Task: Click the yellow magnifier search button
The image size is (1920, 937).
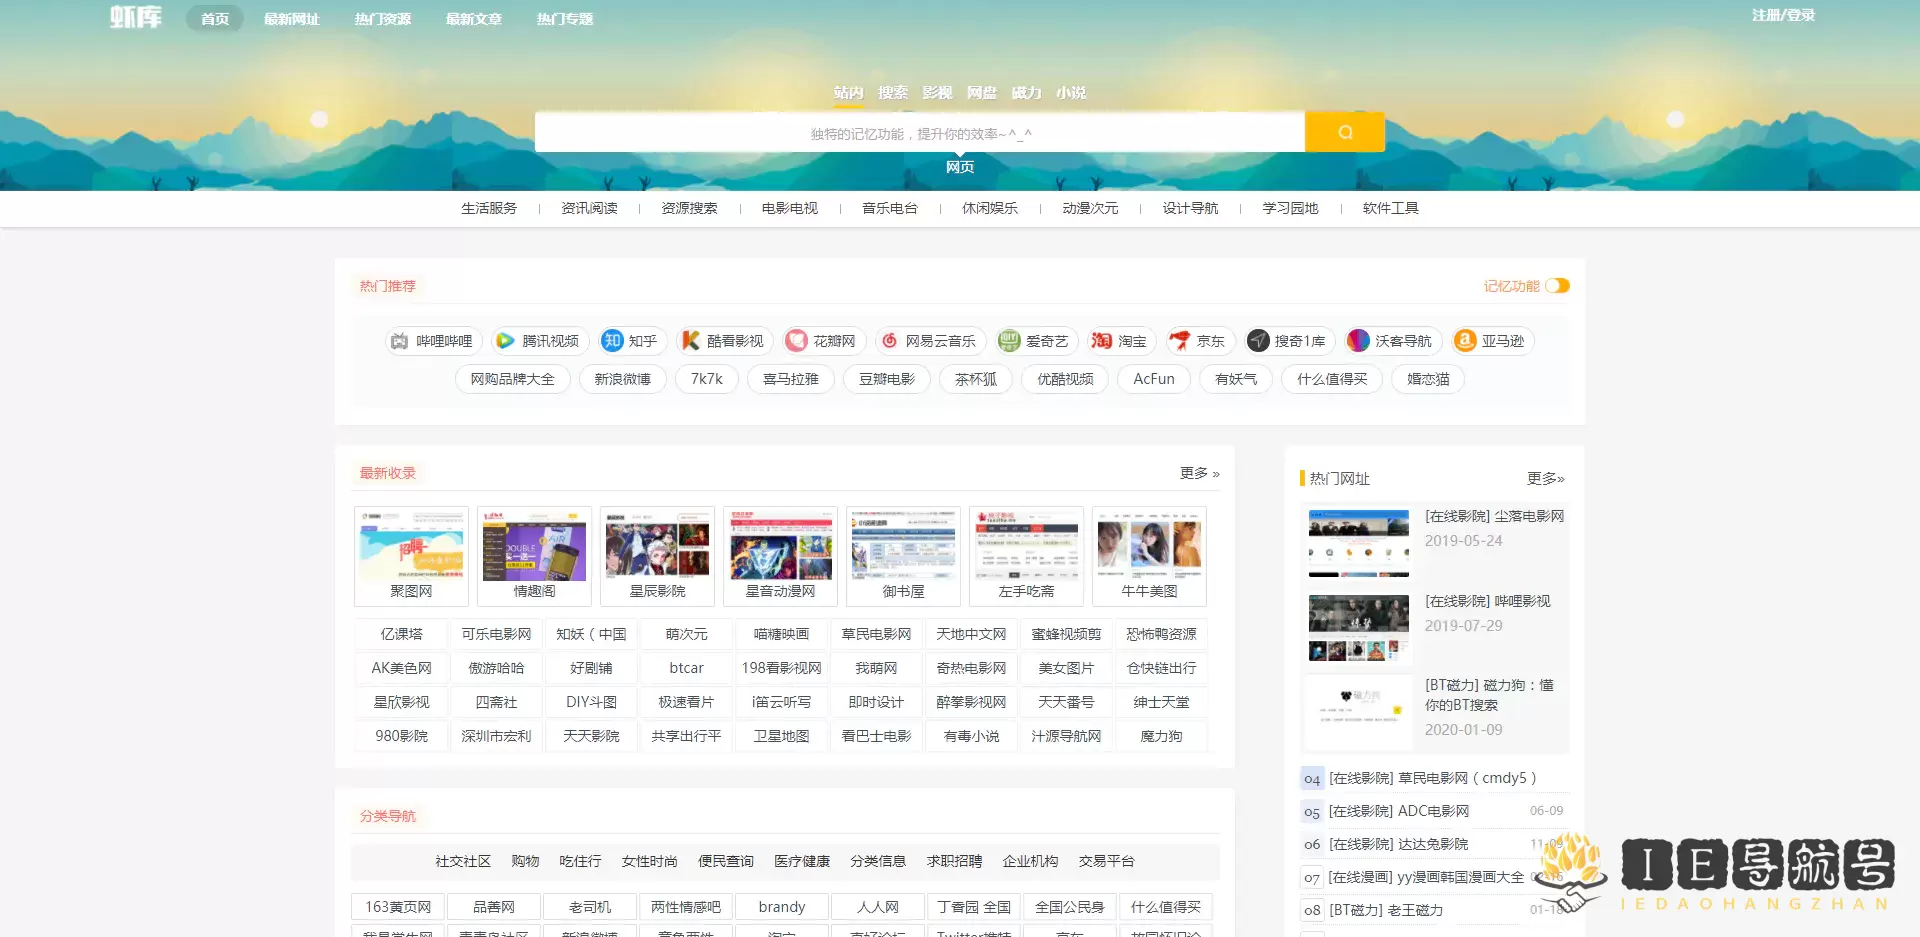Action: click(x=1344, y=131)
